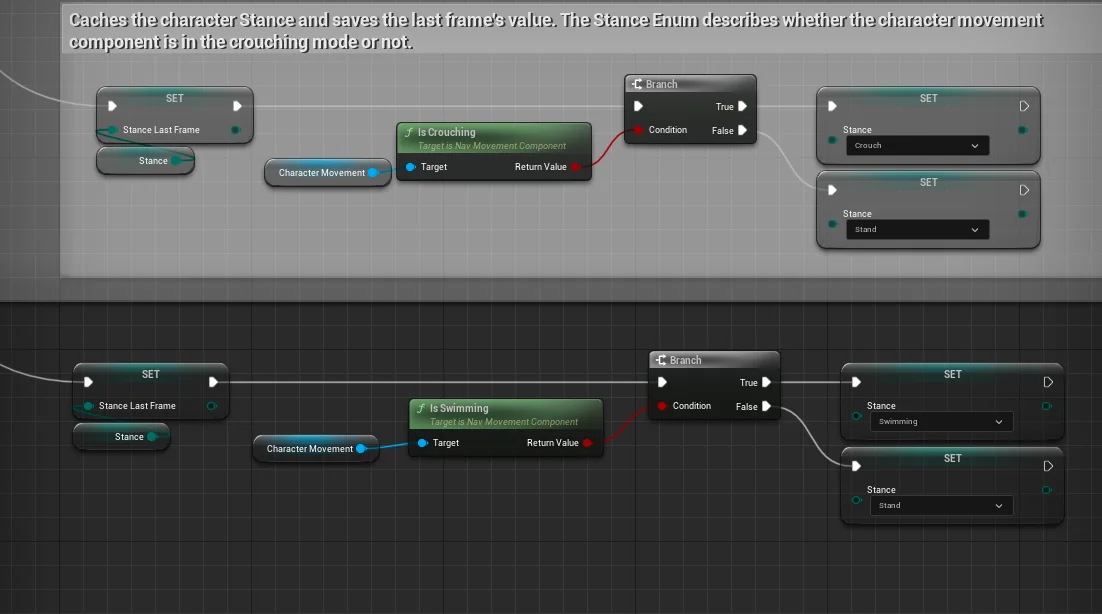Select the Is Crouching node title
1102x614 pixels.
[446, 132]
